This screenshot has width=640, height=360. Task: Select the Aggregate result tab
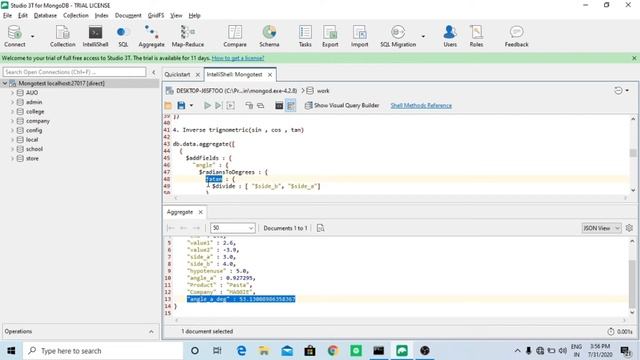[x=180, y=212]
